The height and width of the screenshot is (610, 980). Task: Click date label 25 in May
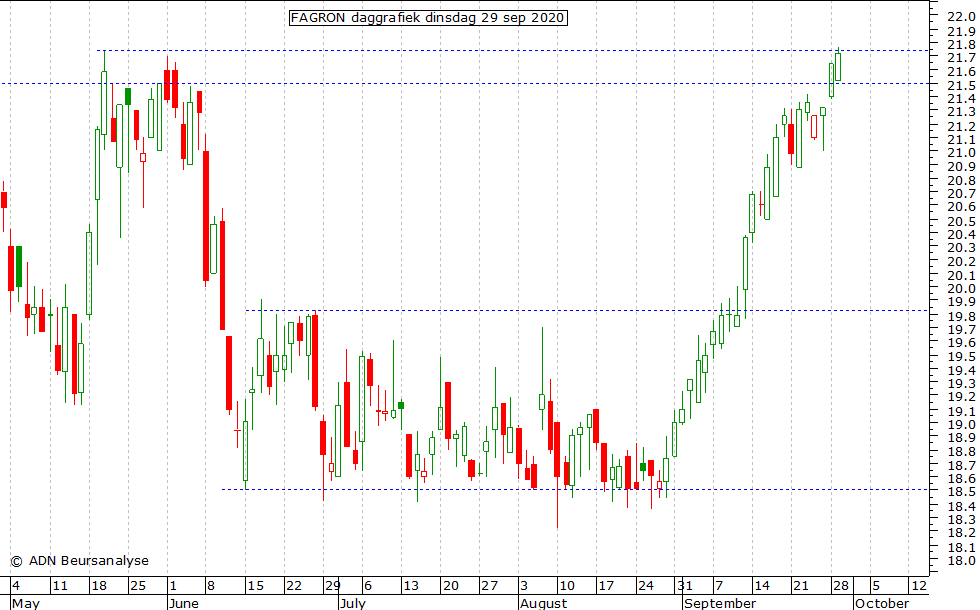(x=138, y=586)
